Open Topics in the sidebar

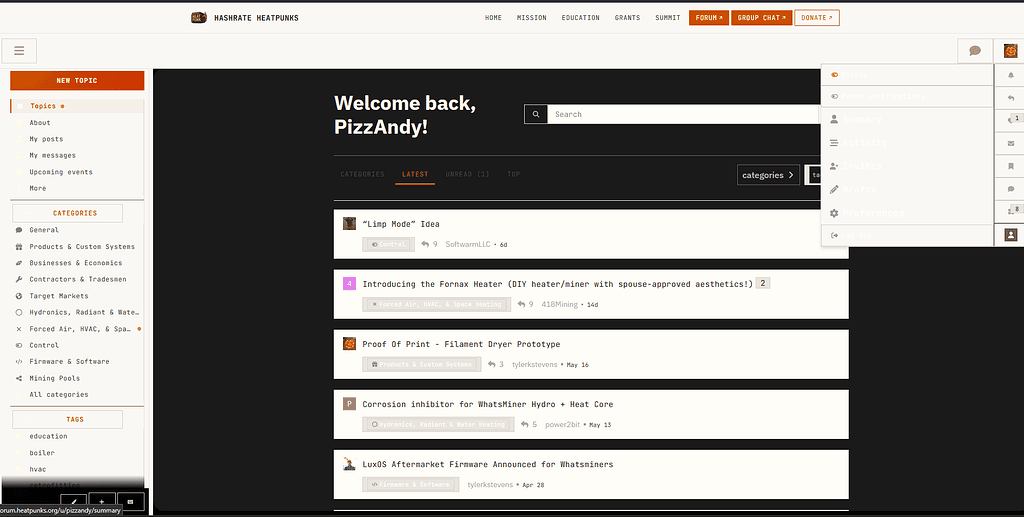(77, 106)
